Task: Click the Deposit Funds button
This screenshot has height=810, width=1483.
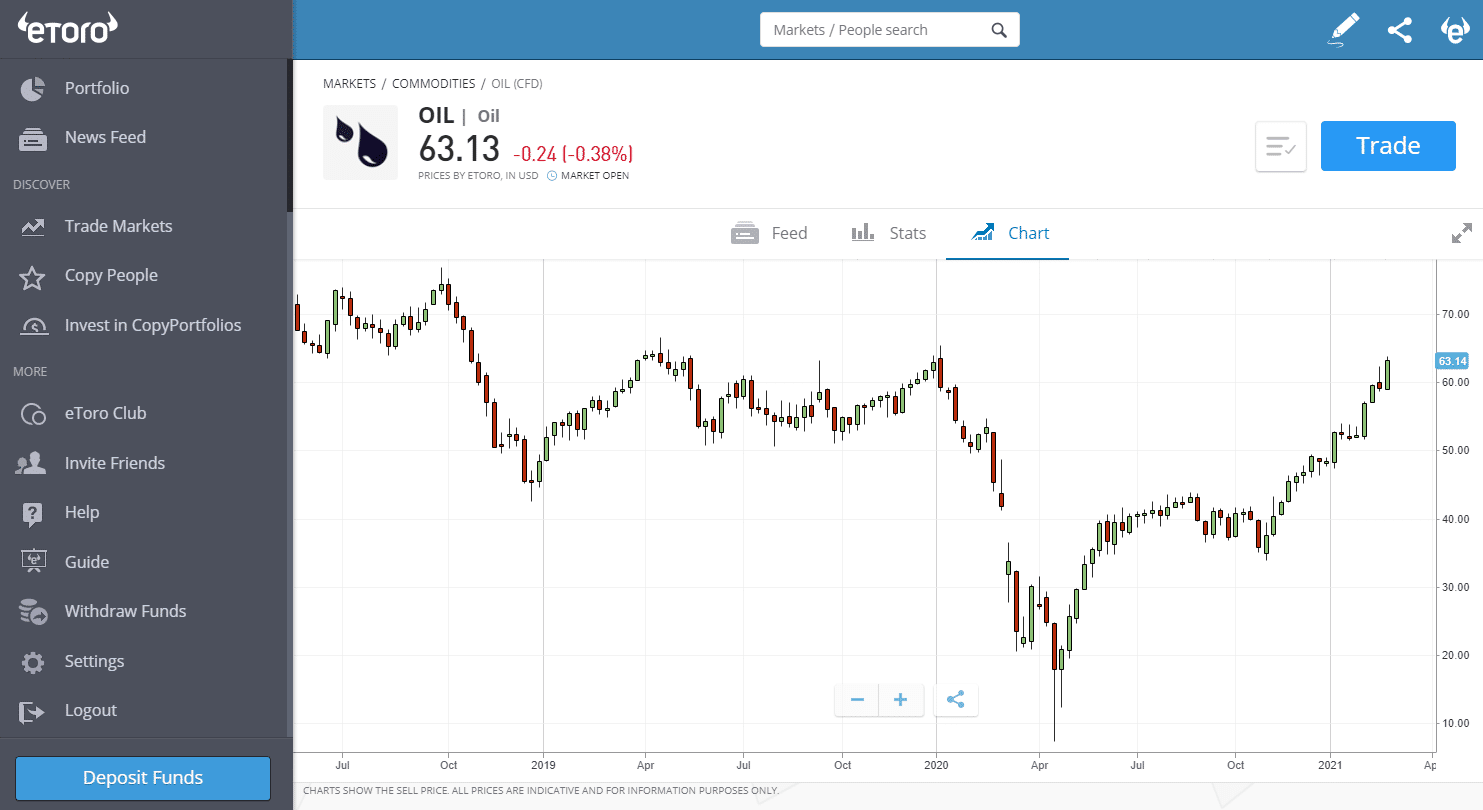Action: [x=143, y=778]
